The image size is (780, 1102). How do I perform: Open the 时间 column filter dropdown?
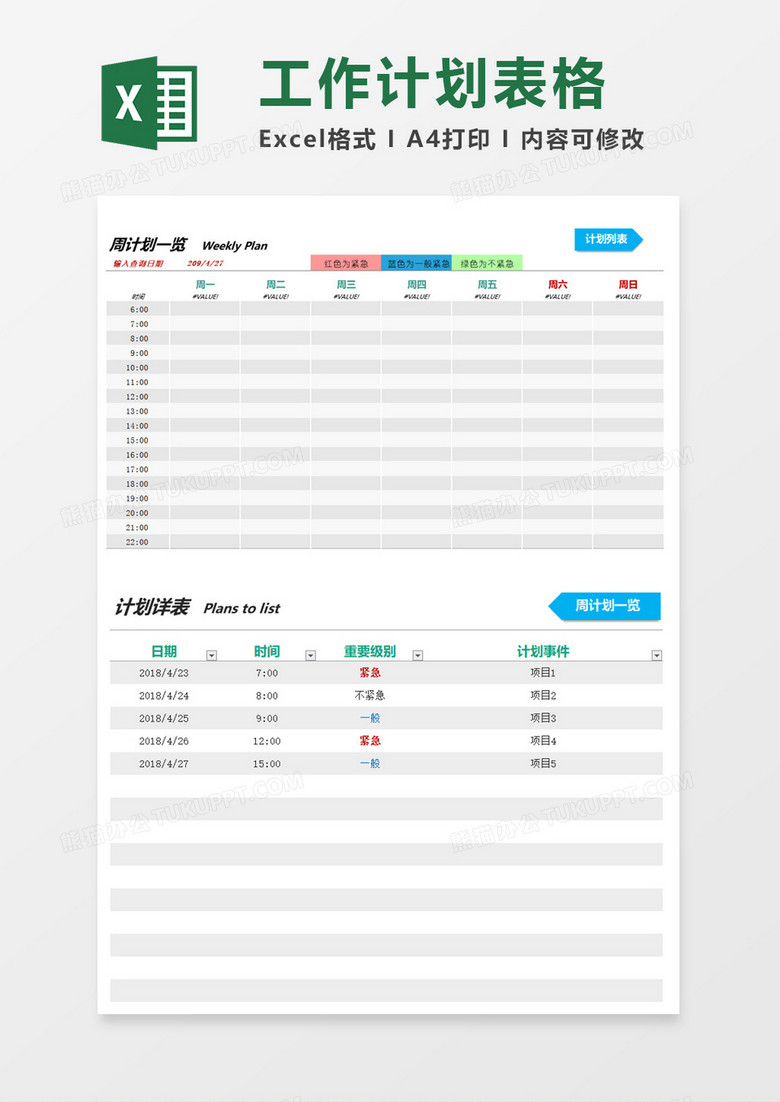point(310,656)
